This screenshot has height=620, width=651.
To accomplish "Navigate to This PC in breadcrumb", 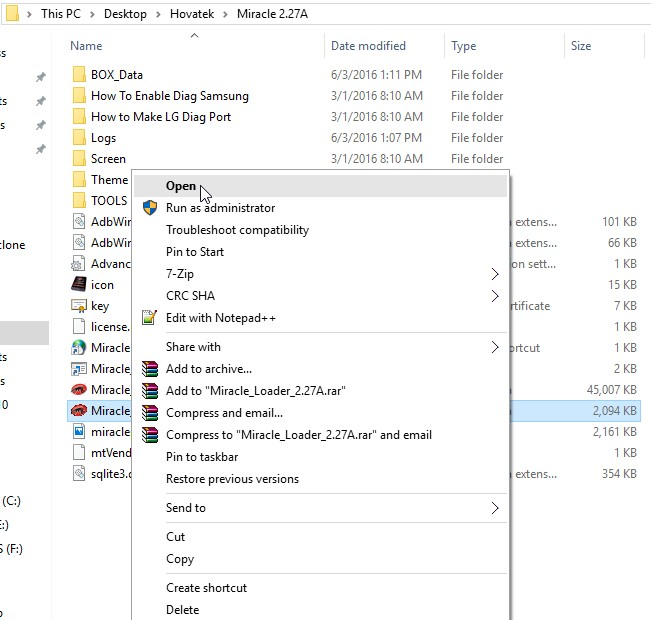I will 61,14.
